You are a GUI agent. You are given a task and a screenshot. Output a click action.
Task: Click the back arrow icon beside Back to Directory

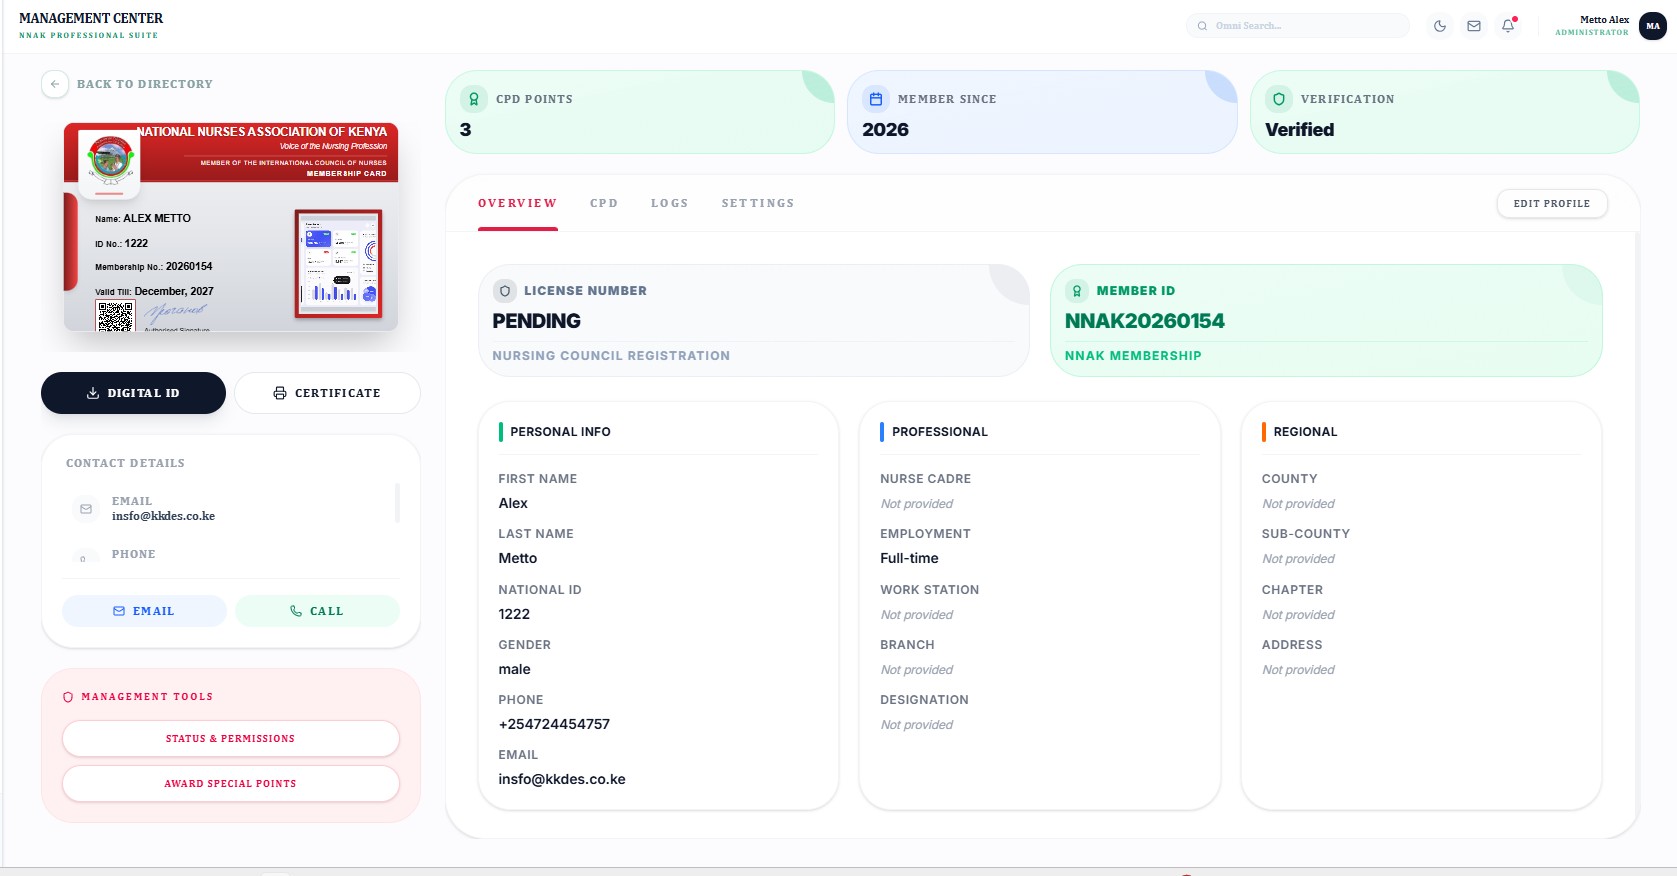click(55, 84)
